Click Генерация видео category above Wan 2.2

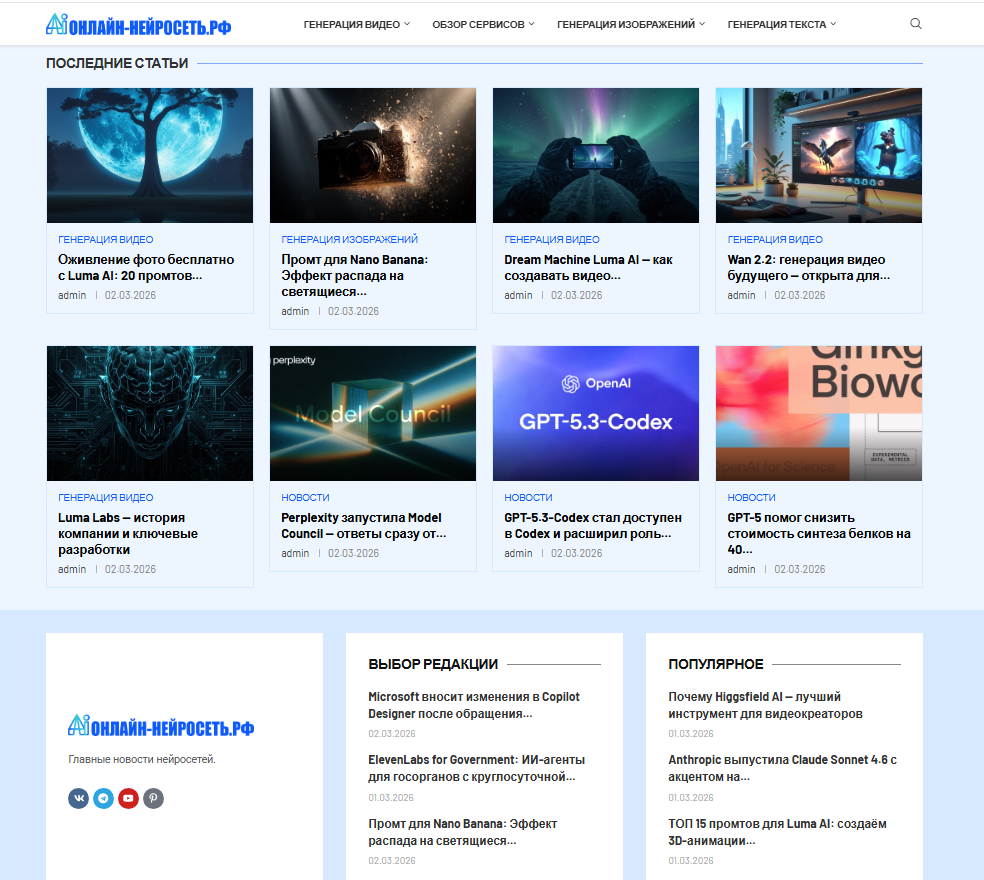click(x=775, y=240)
